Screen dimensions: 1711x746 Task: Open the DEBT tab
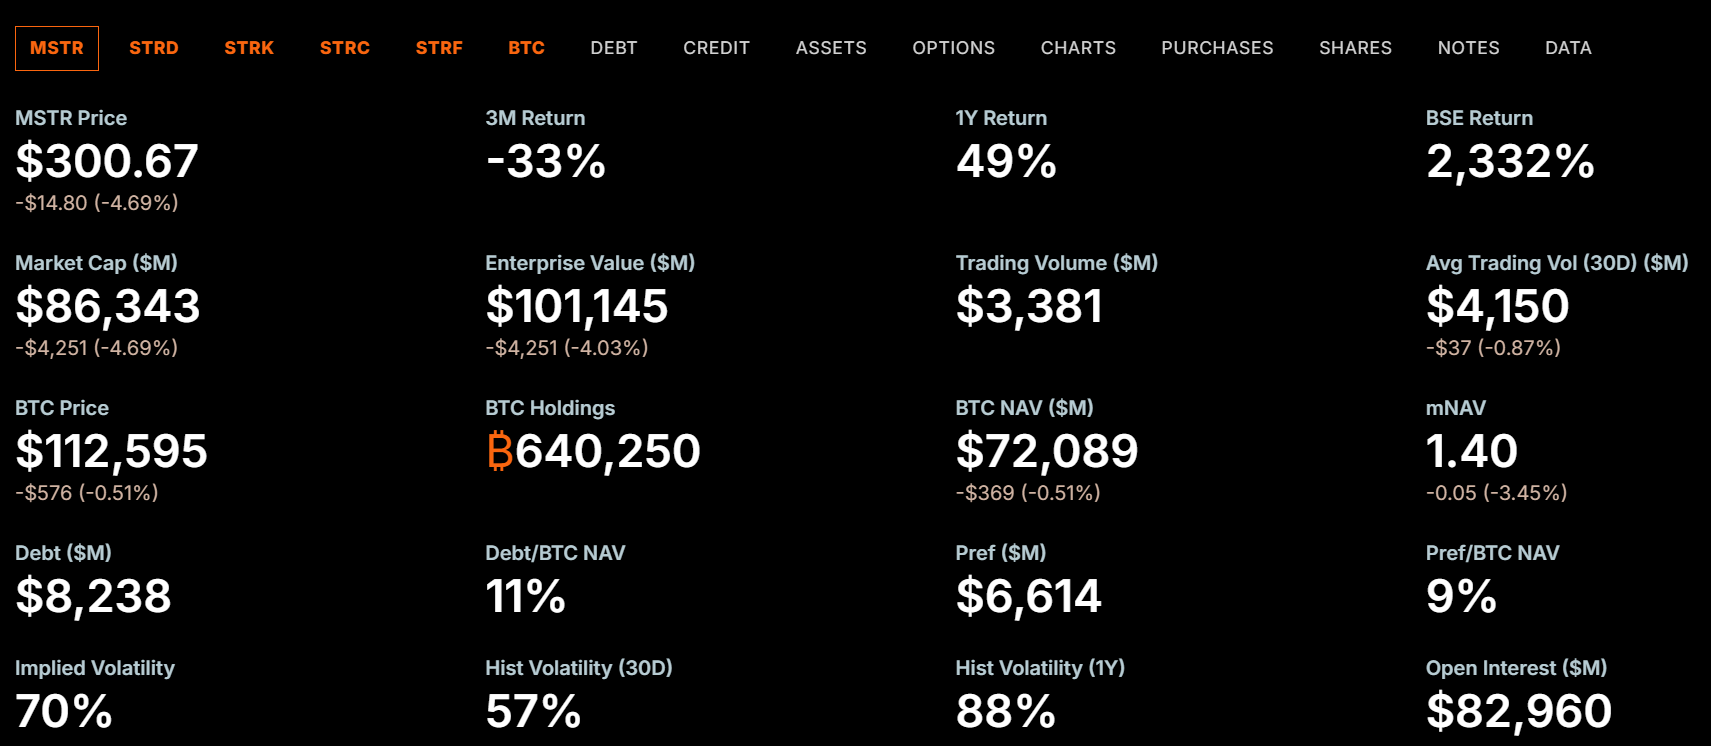pyautogui.click(x=614, y=48)
